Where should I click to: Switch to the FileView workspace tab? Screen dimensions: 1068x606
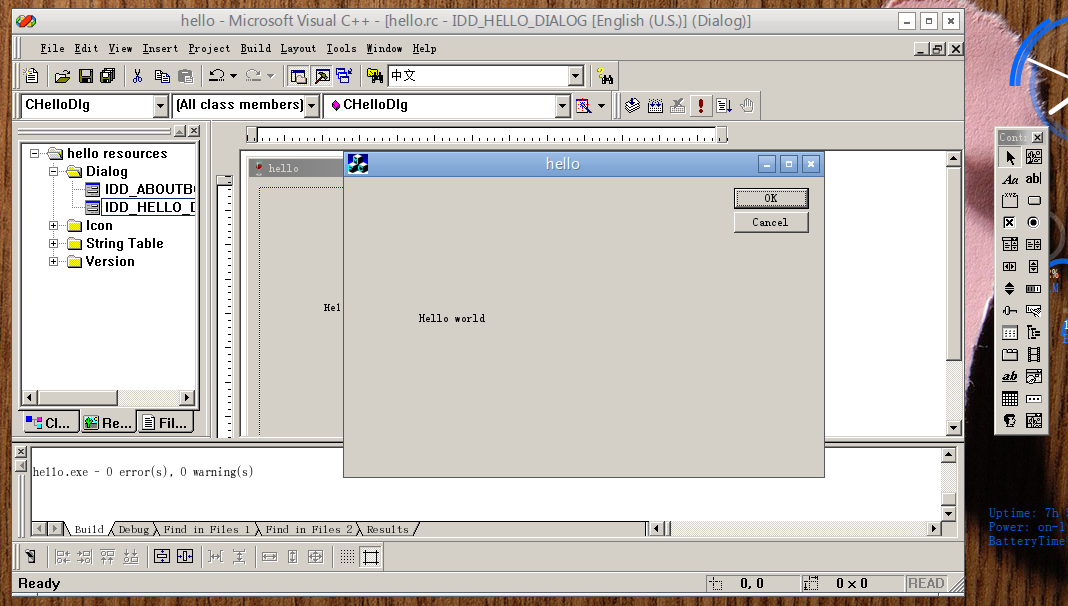[x=166, y=423]
